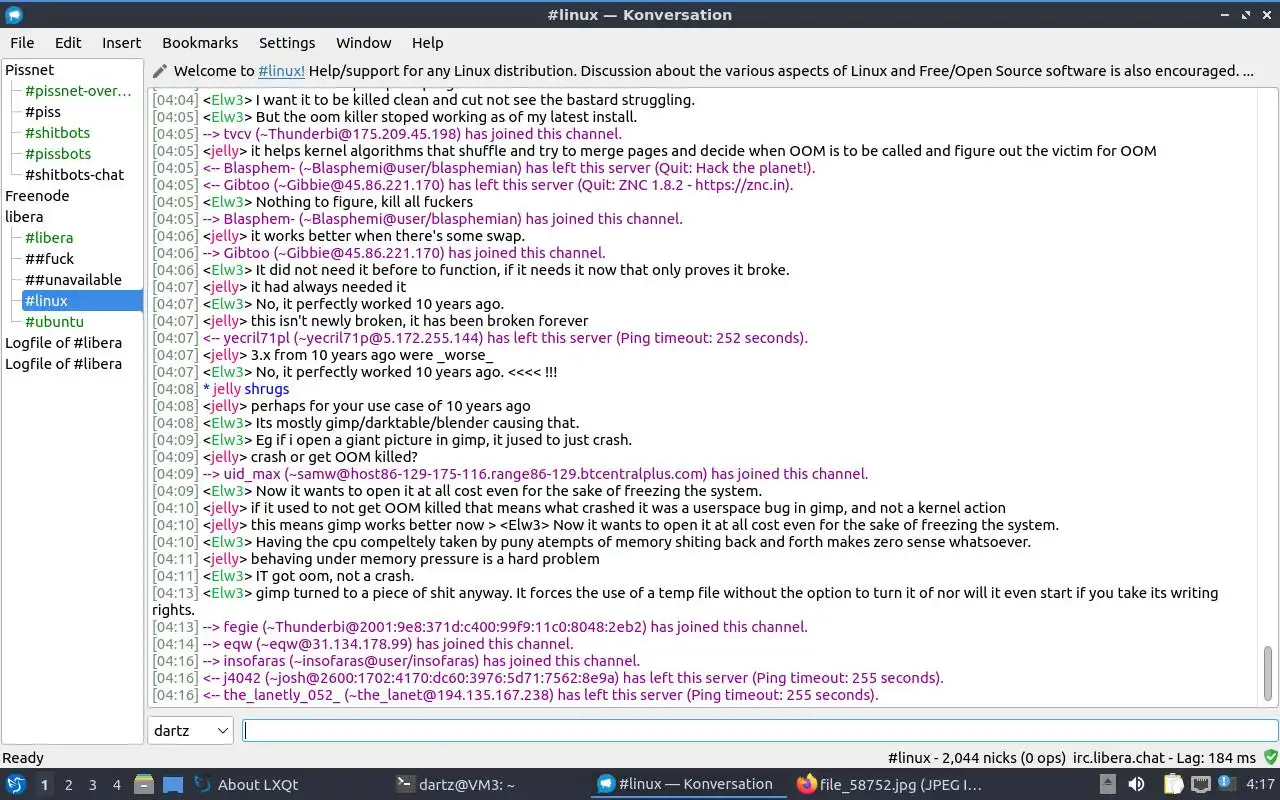Open the Bookmarks menu

pyautogui.click(x=200, y=43)
